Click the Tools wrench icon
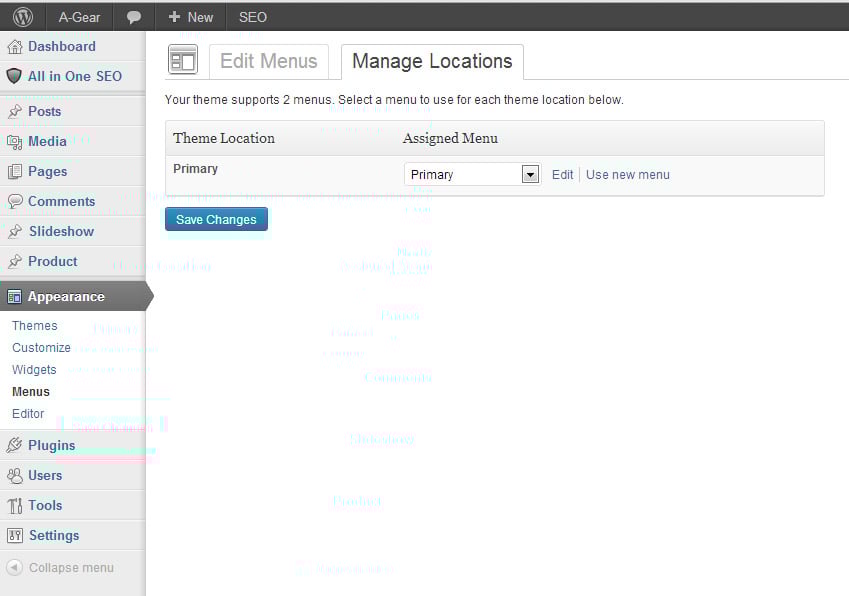 click(x=14, y=506)
